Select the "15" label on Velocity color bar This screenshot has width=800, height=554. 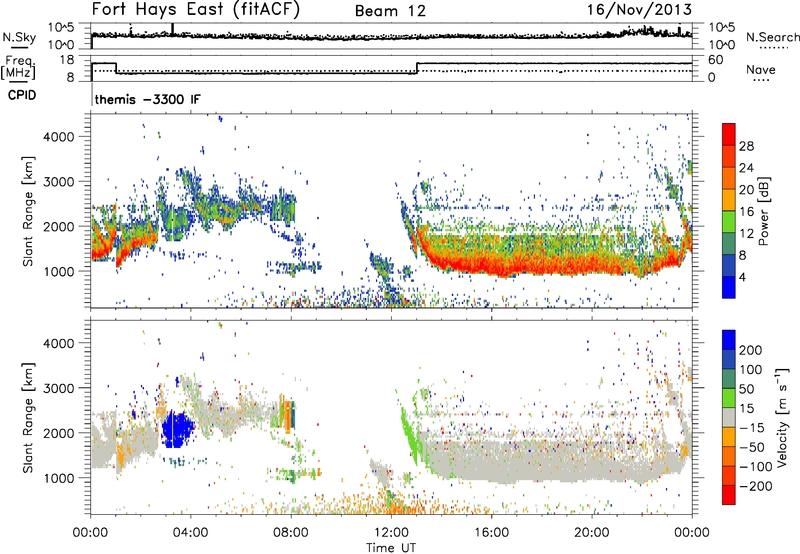[x=746, y=409]
